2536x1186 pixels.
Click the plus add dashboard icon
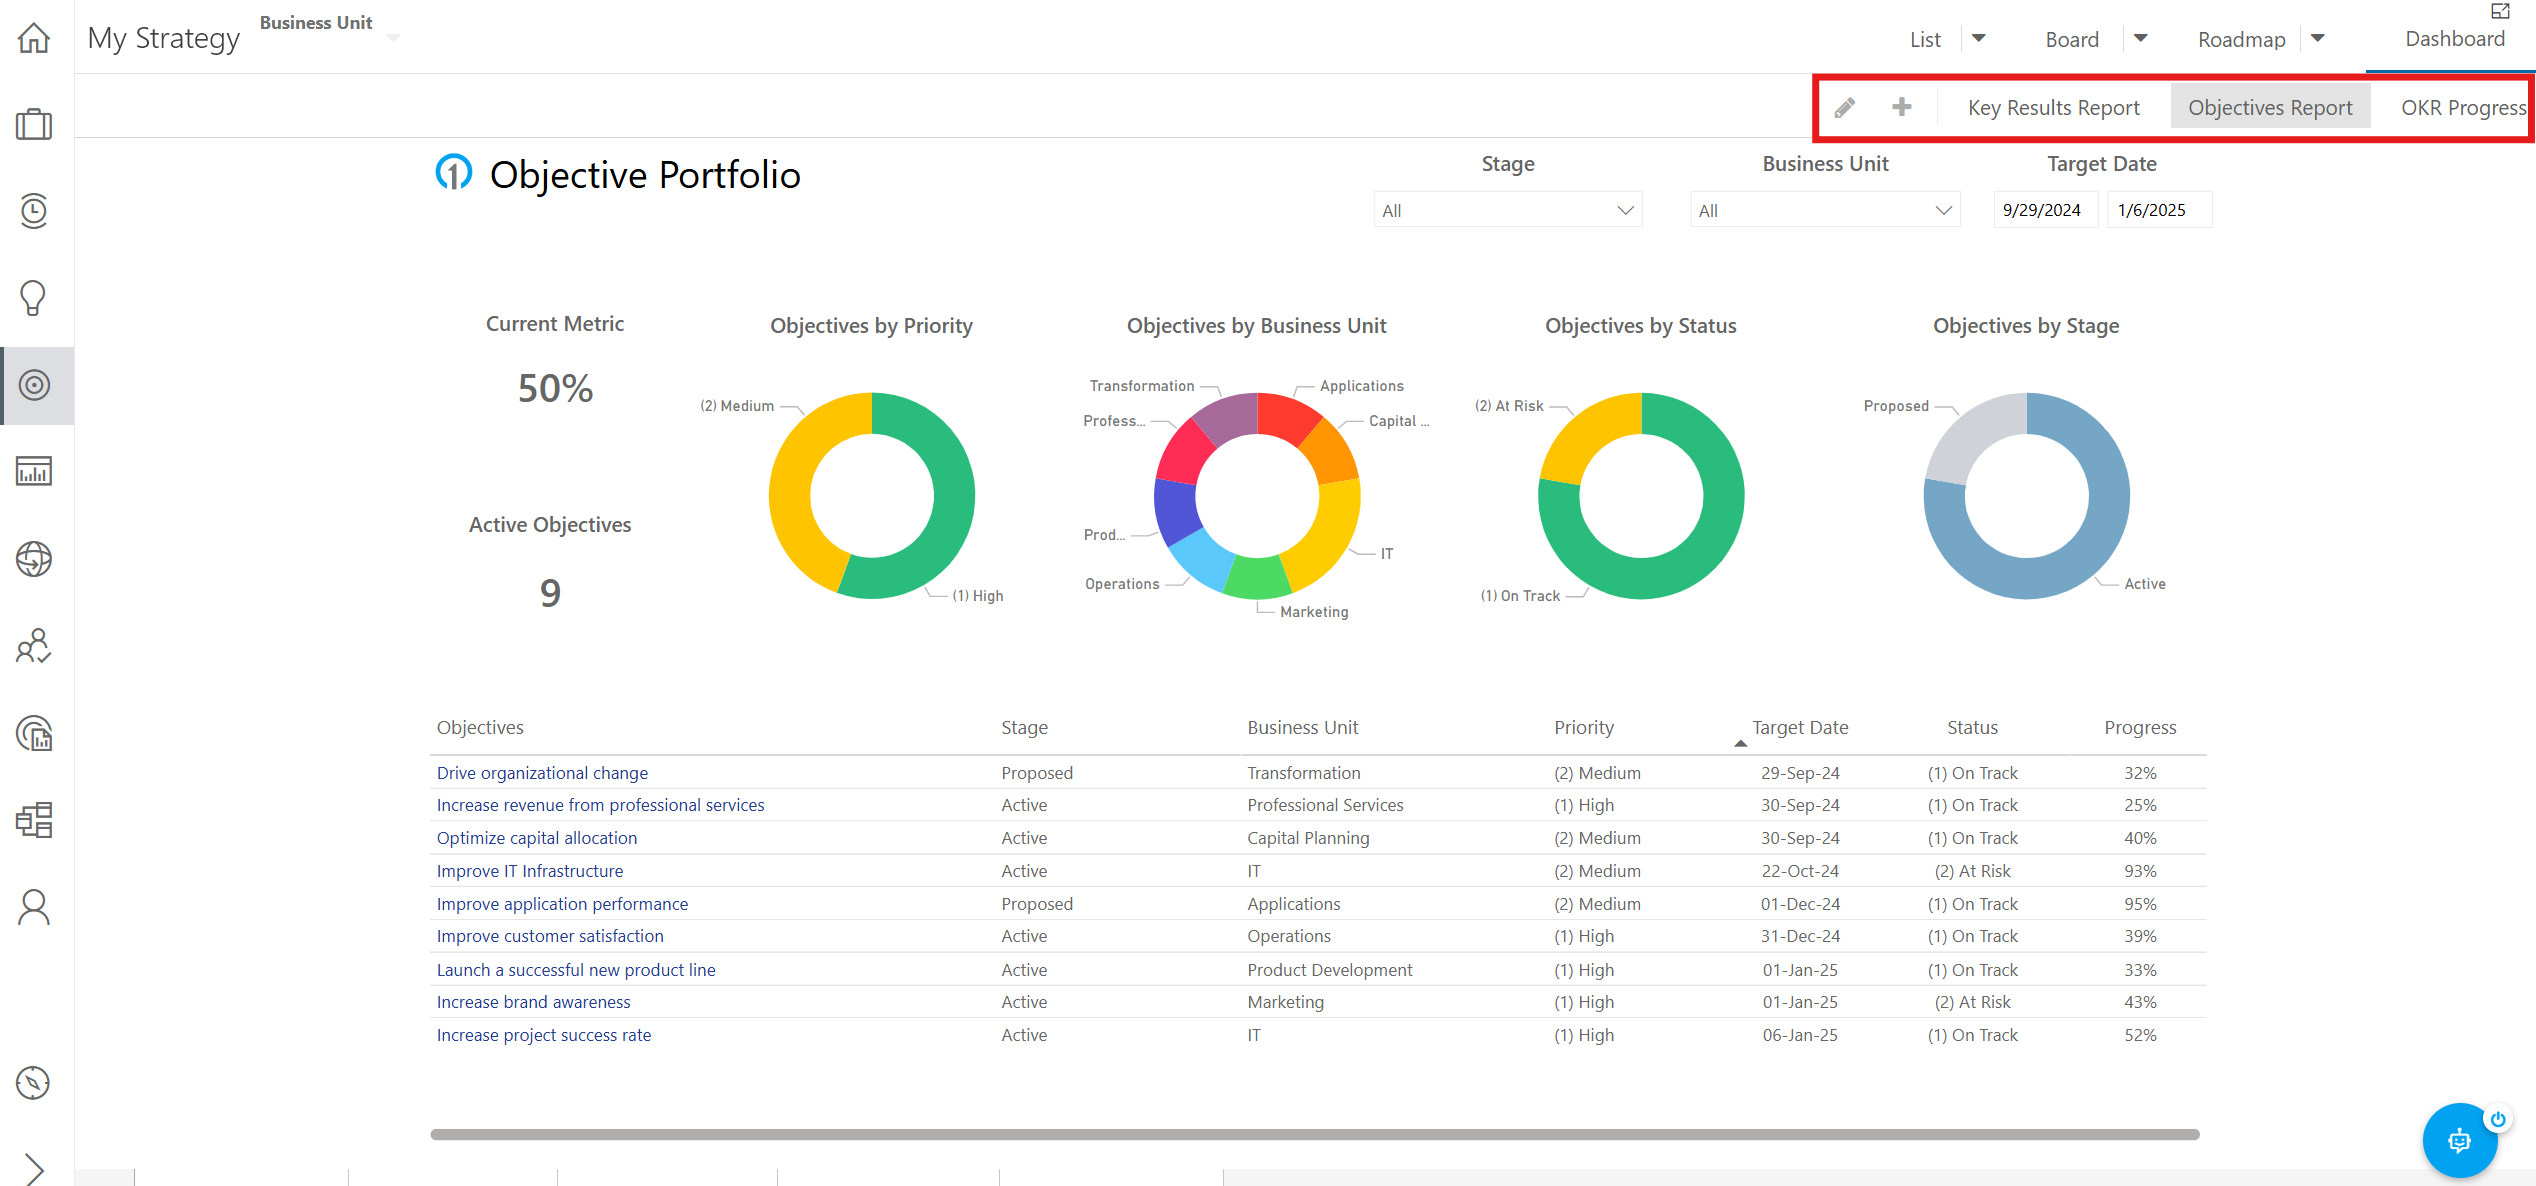(x=1901, y=106)
